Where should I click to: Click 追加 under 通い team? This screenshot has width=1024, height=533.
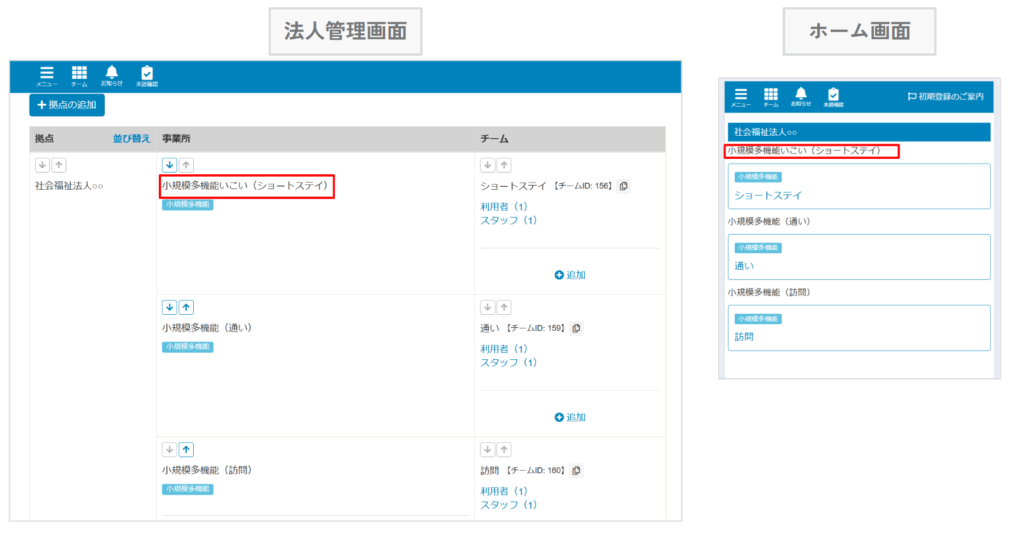[570, 417]
